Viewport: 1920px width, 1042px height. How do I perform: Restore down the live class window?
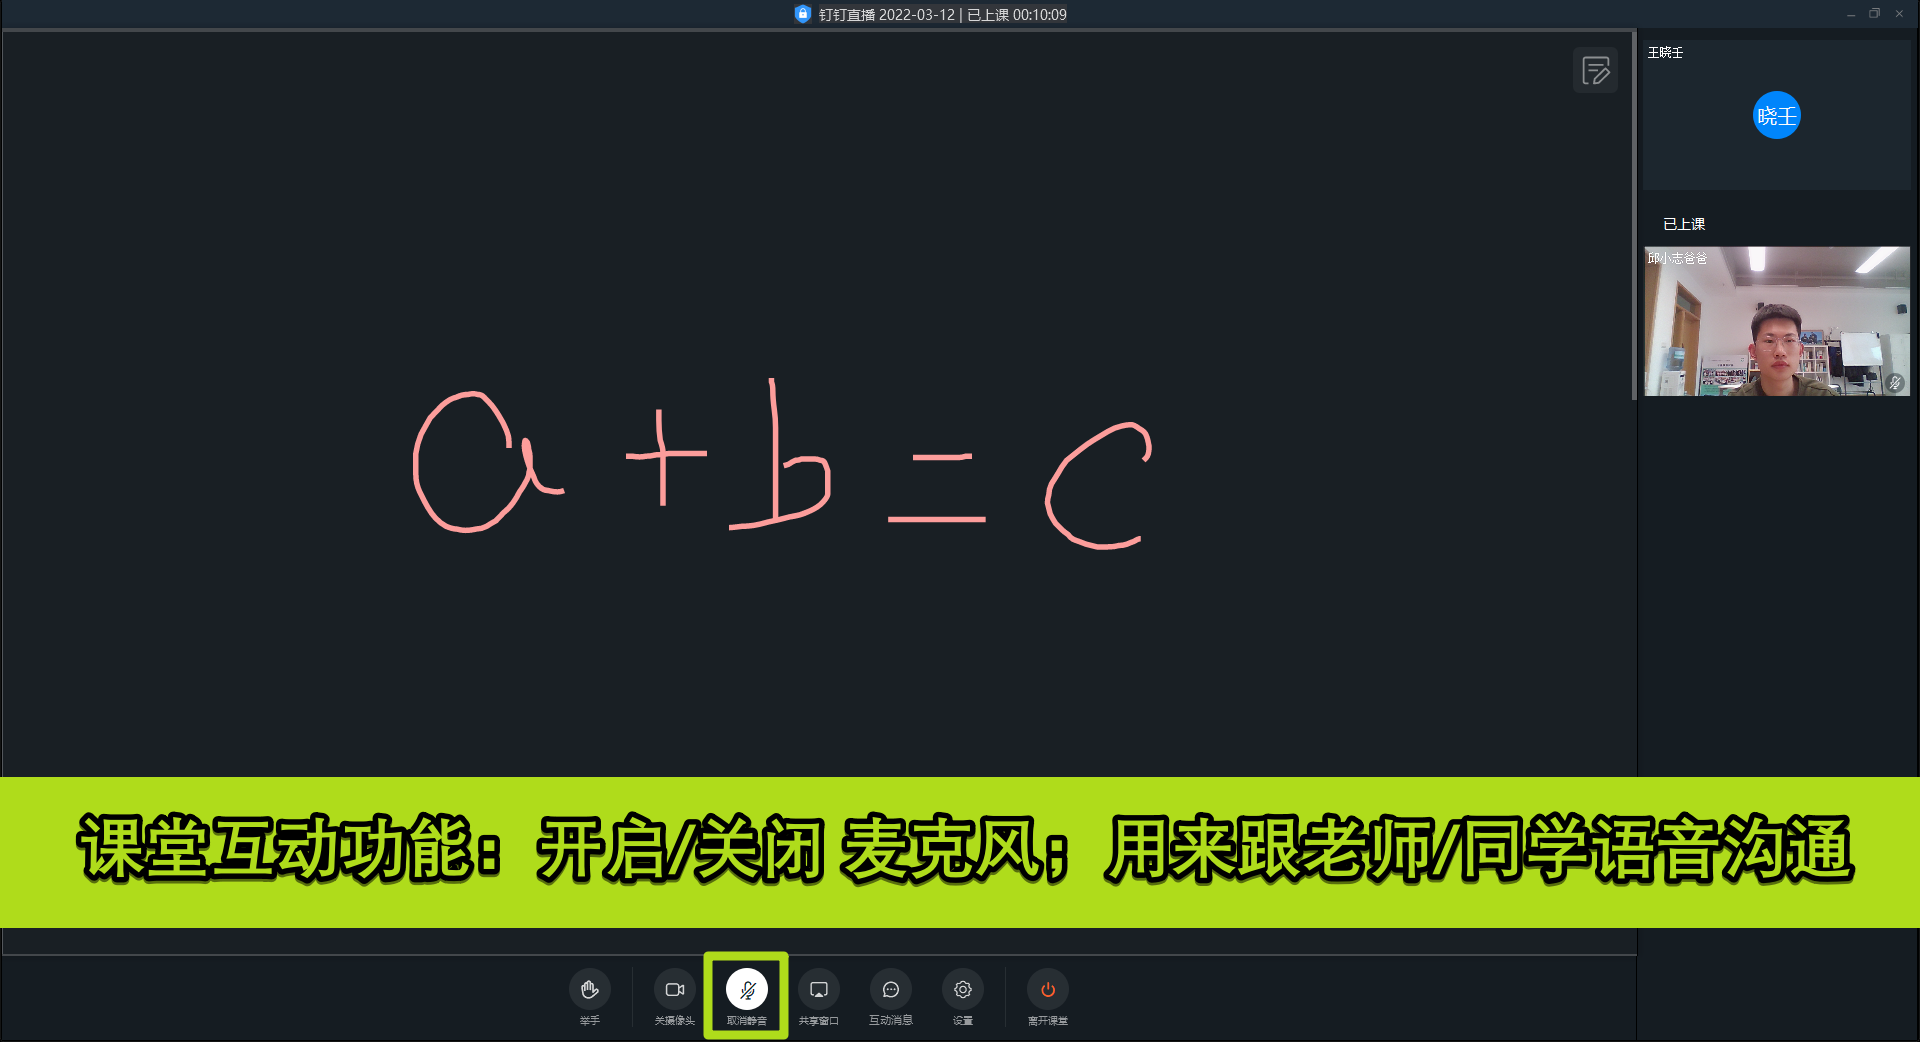tap(1875, 14)
